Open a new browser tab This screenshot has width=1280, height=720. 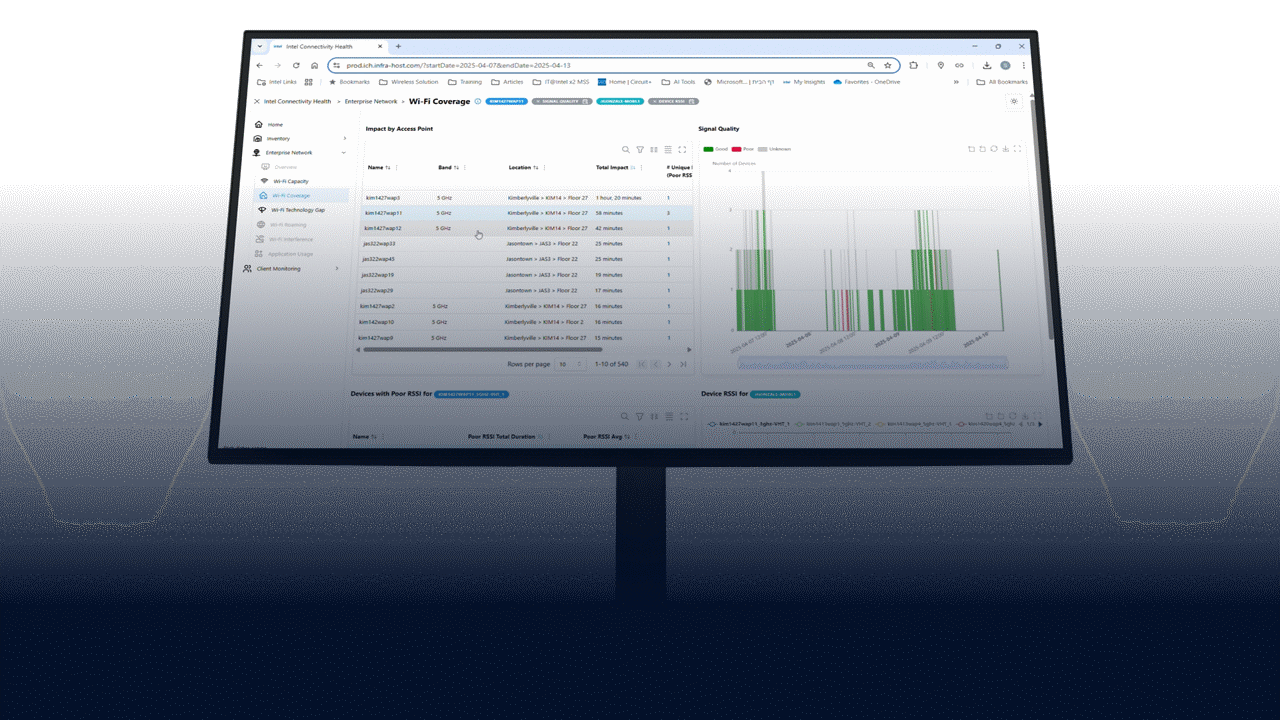click(x=398, y=46)
